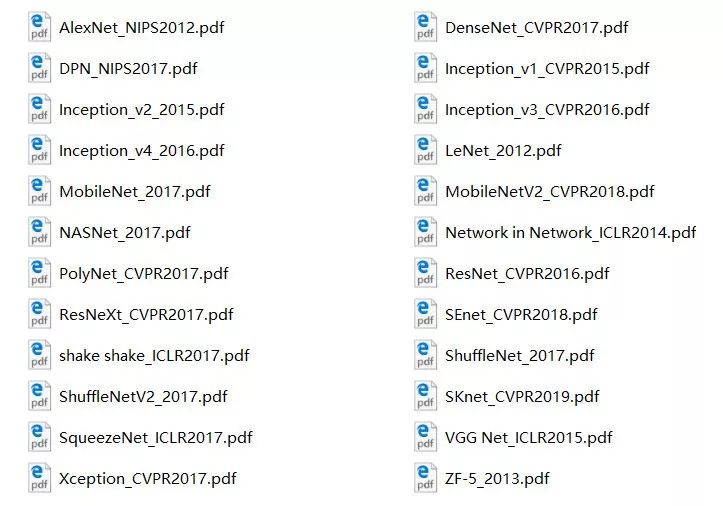Select the file name Inception_v1_CVPR2015.pdf
This screenshot has width=723, height=506.
[x=547, y=69]
